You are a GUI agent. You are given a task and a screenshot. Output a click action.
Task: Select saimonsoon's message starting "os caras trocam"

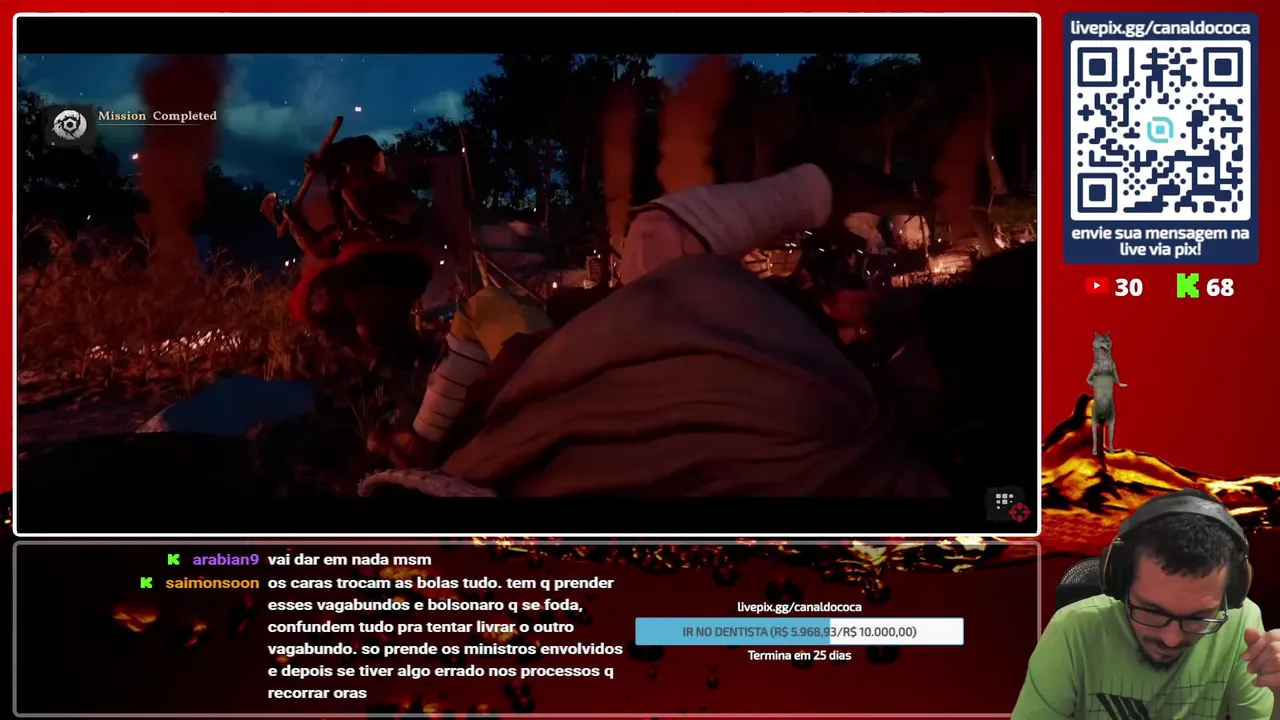point(445,637)
